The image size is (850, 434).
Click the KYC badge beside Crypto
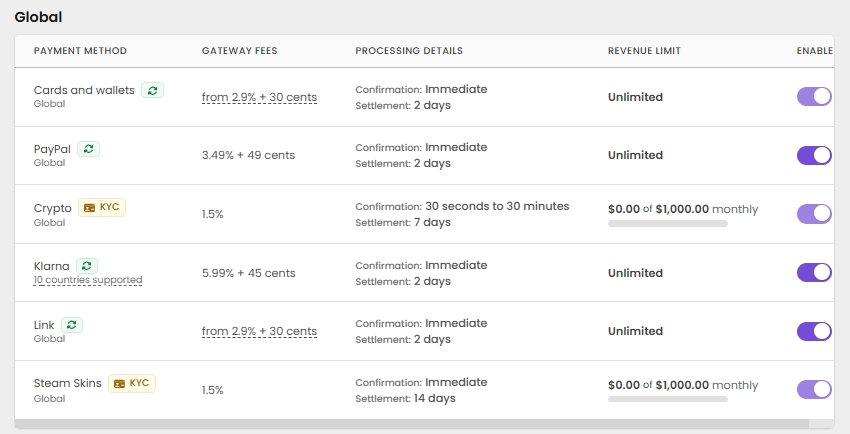pyautogui.click(x=102, y=208)
